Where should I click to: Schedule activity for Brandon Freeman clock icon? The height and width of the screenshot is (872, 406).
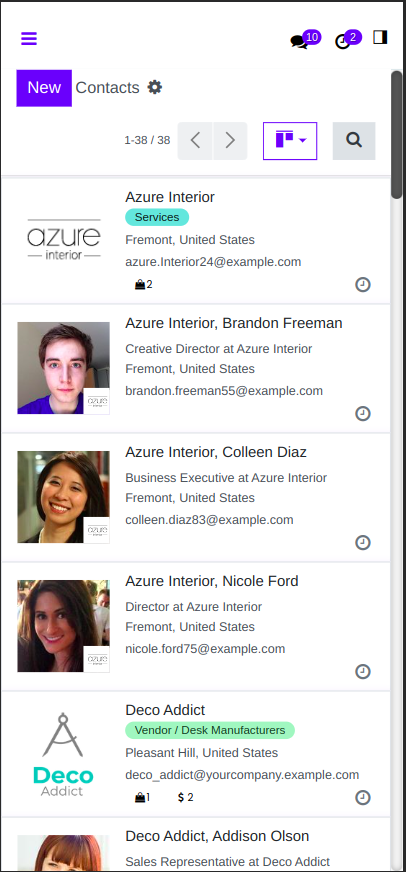[x=363, y=414]
